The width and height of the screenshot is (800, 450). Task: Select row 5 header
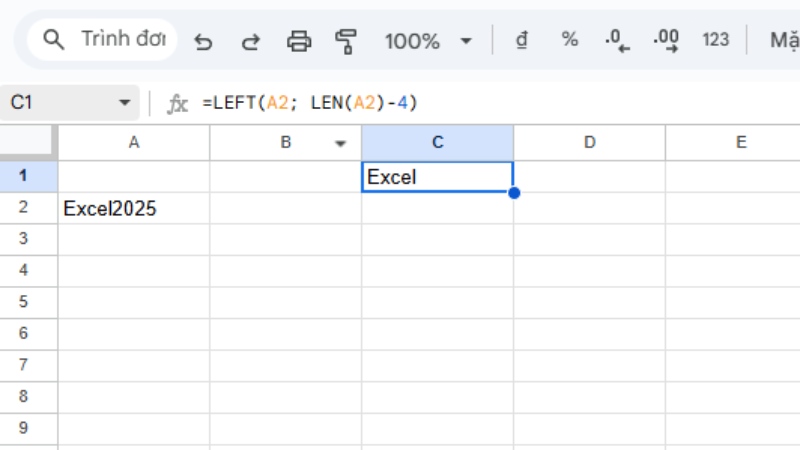29,302
